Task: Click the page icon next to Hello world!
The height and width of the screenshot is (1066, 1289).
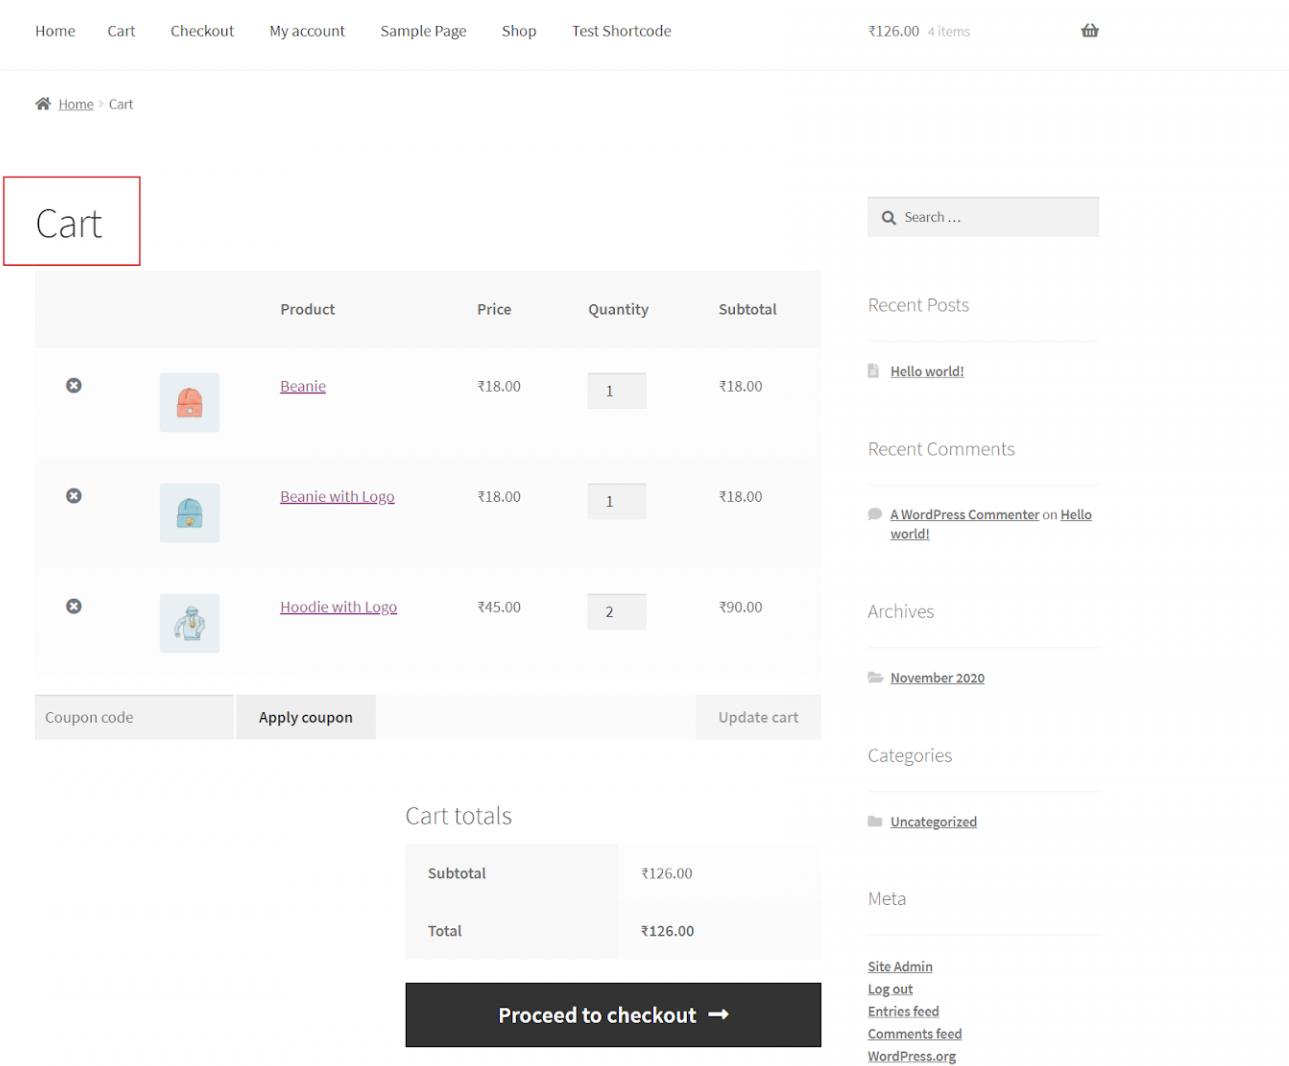Action: [875, 370]
